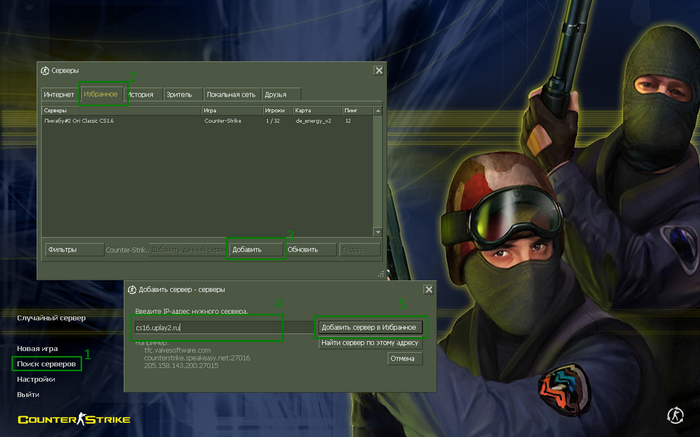
Task: Click the Обновить button
Action: tap(310, 250)
